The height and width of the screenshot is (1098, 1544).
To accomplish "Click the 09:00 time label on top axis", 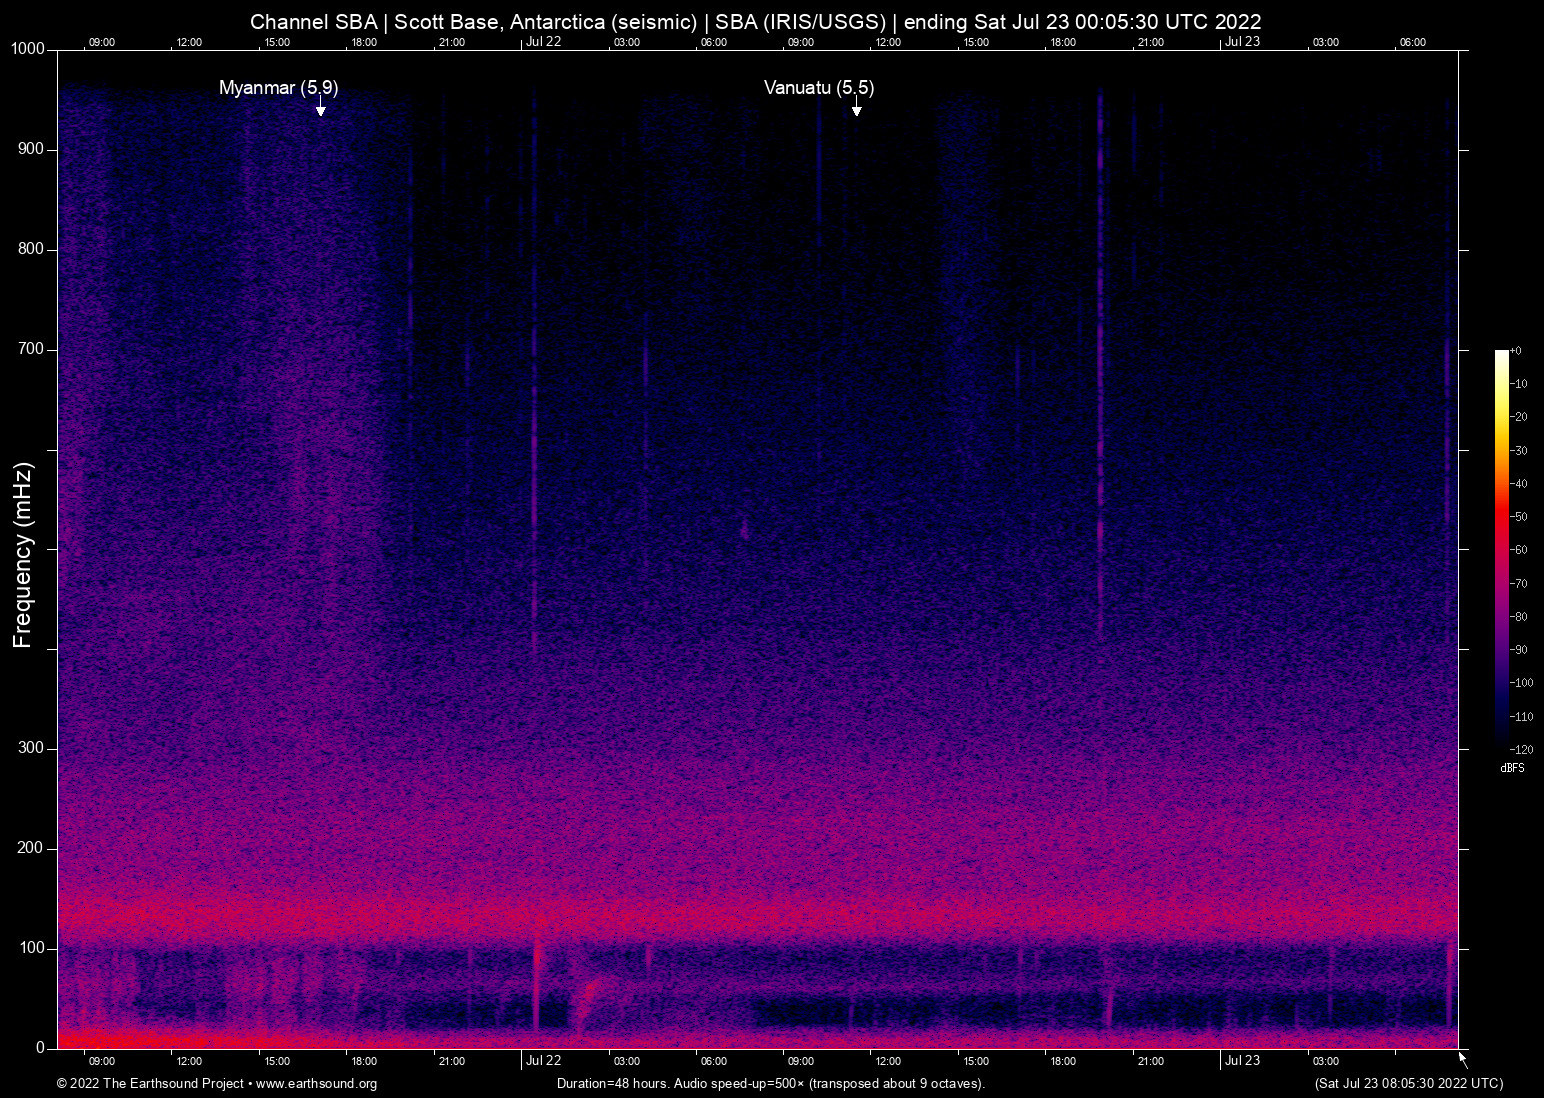I will [102, 42].
